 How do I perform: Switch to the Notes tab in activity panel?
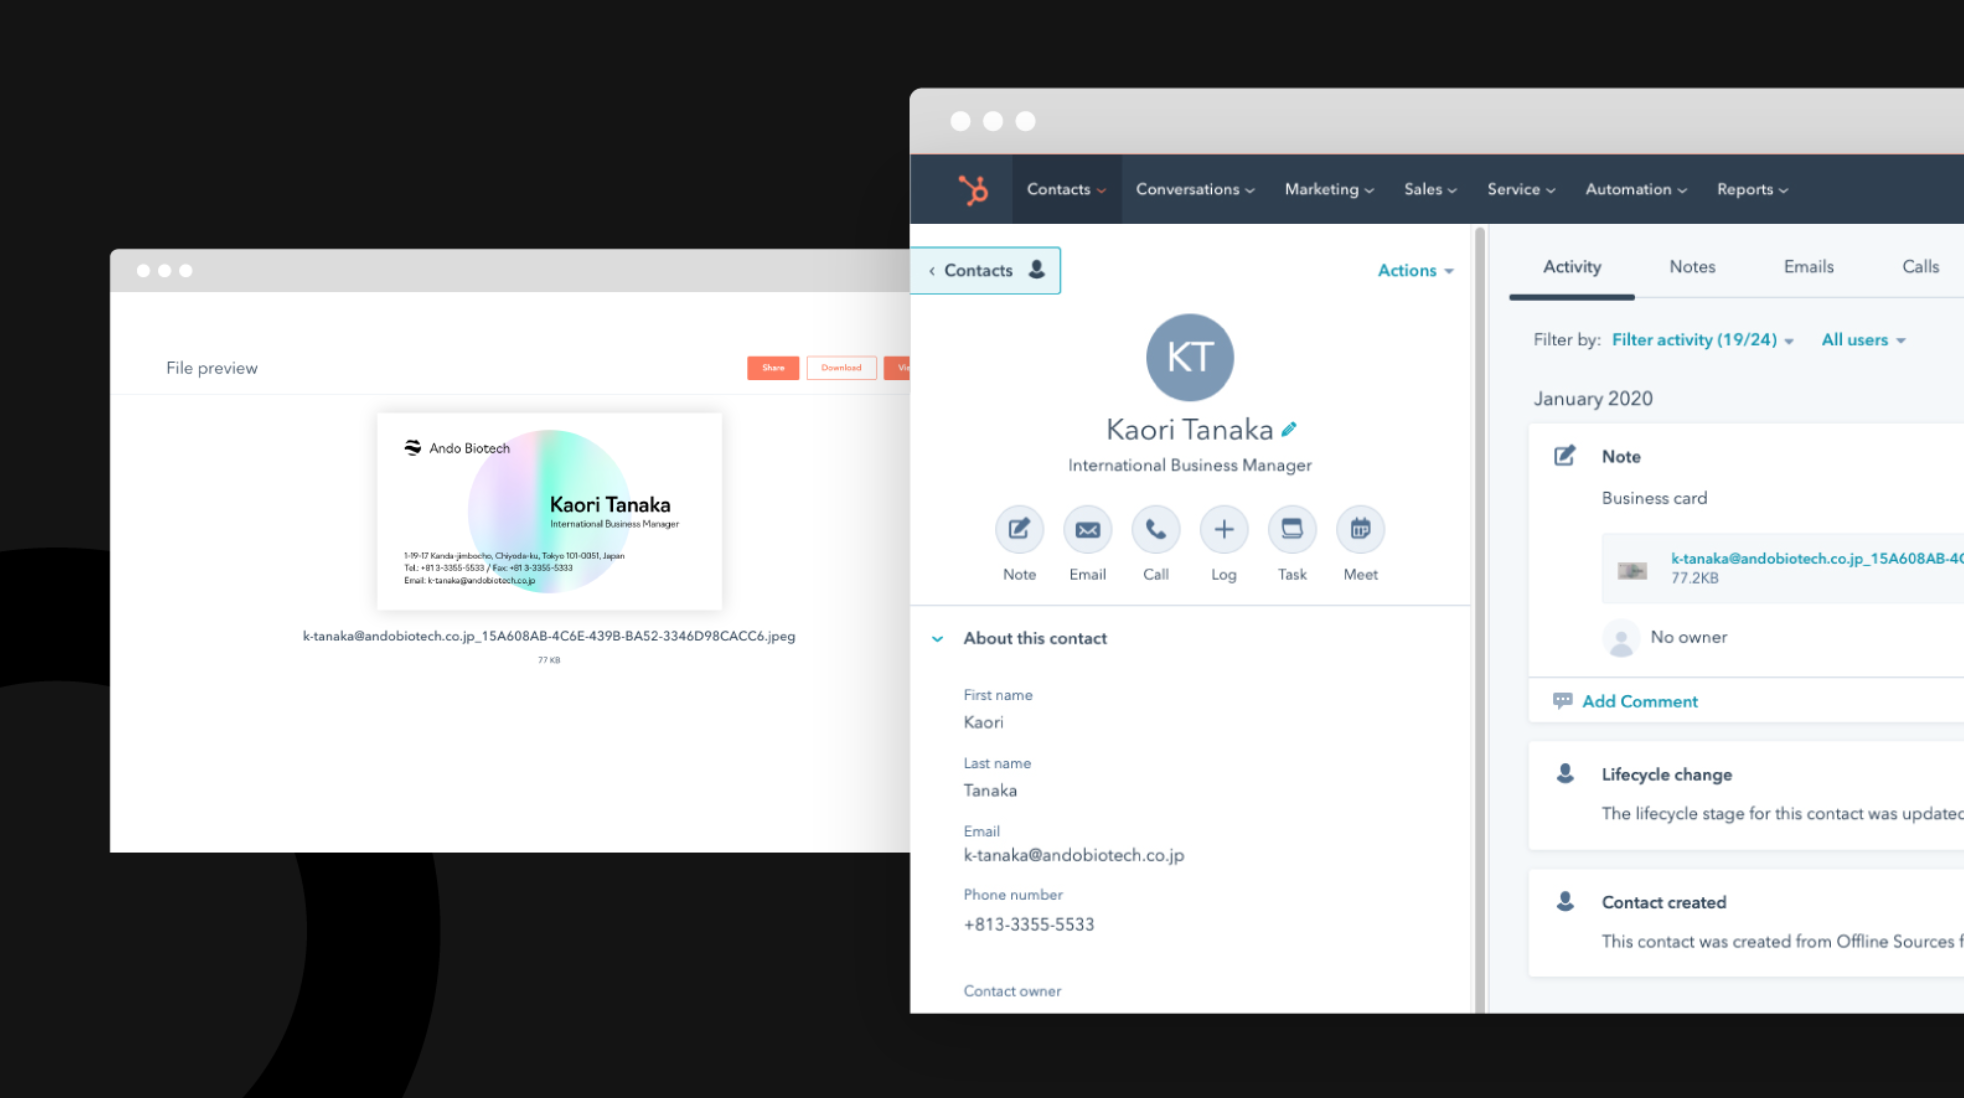[x=1690, y=267]
